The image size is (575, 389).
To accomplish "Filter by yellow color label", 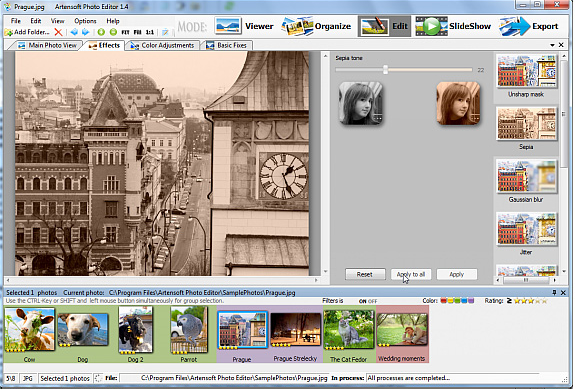I will [450, 301].
